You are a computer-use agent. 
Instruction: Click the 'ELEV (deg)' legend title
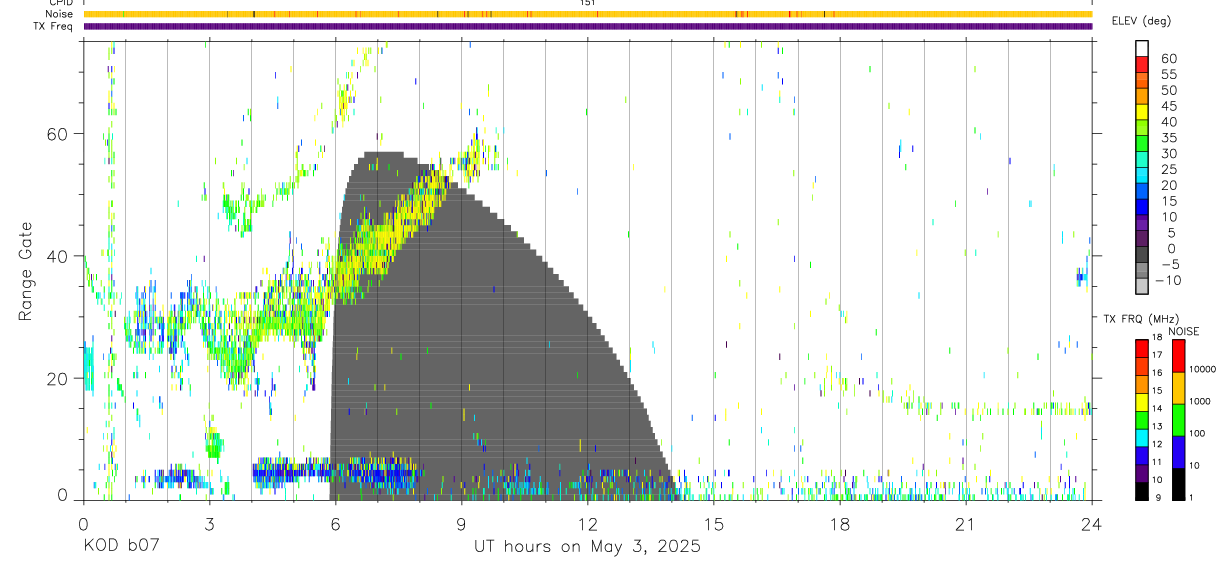coord(1141,21)
